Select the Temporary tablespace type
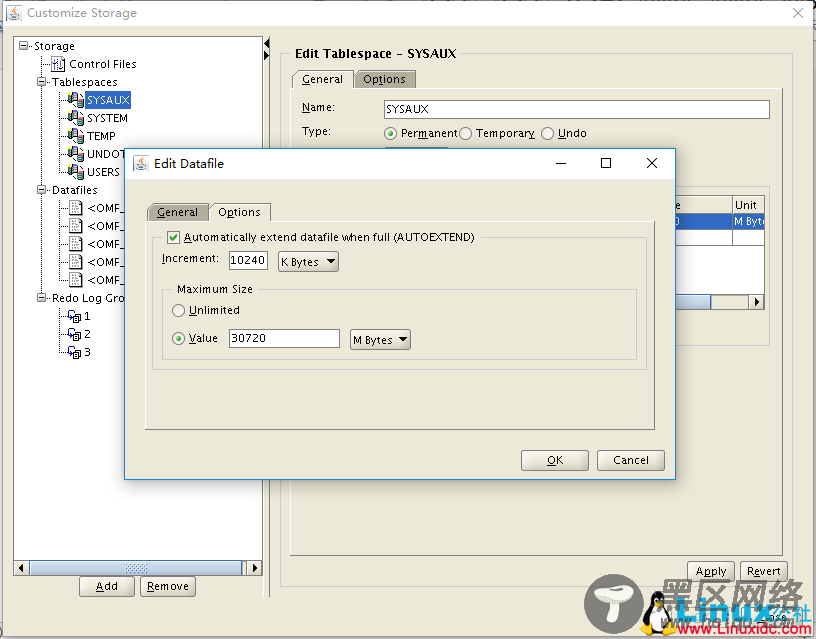The width and height of the screenshot is (816, 639). pyautogui.click(x=465, y=134)
